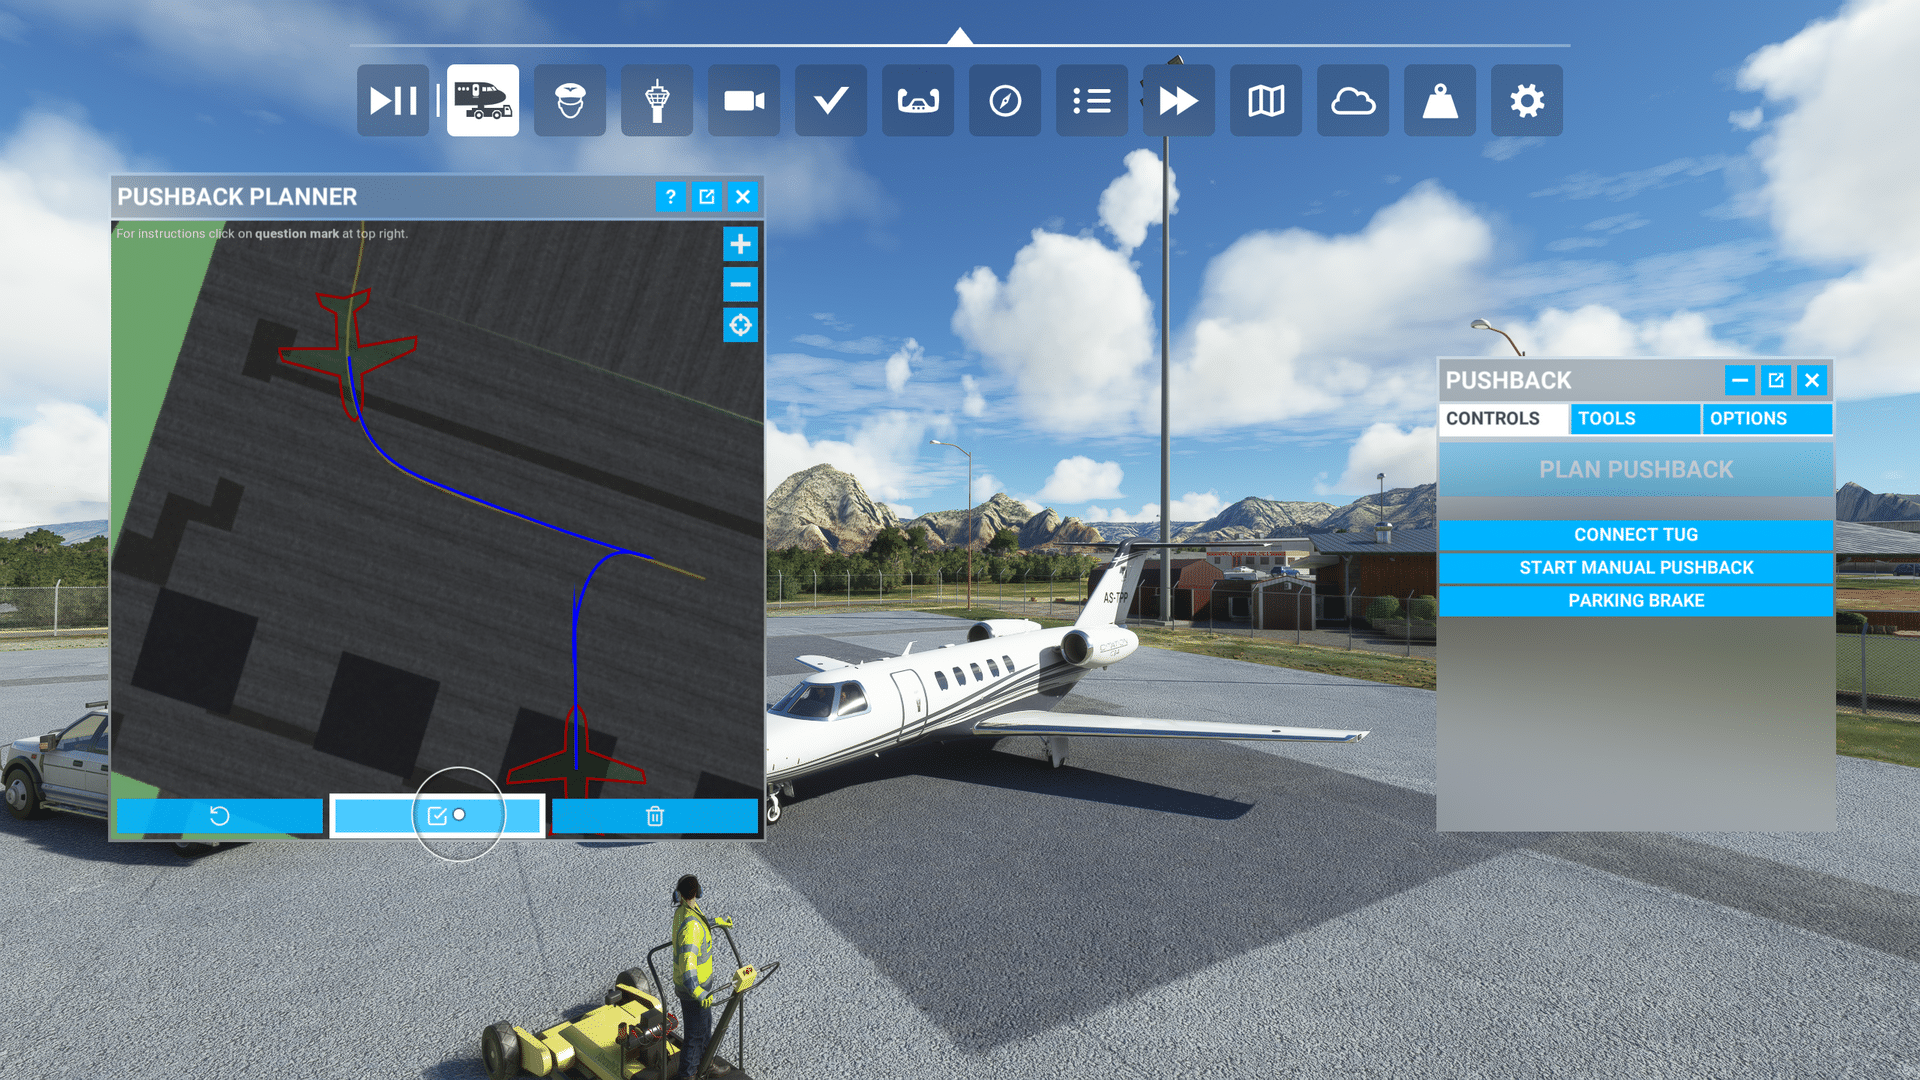Delete the planned path with trash button
The width and height of the screenshot is (1920, 1080).
655,816
